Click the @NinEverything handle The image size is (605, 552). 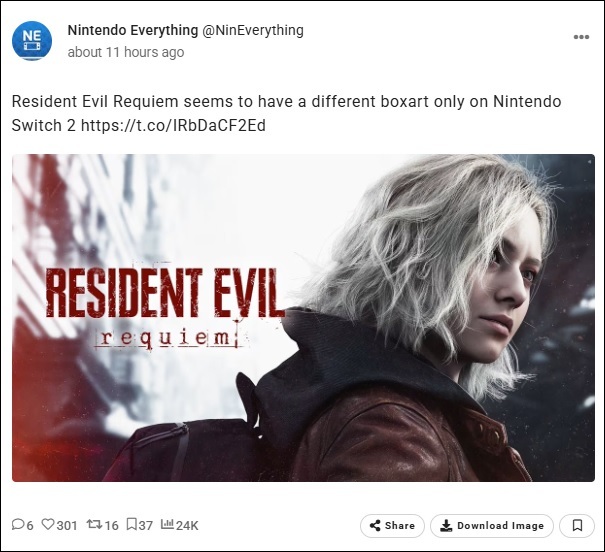pos(253,30)
